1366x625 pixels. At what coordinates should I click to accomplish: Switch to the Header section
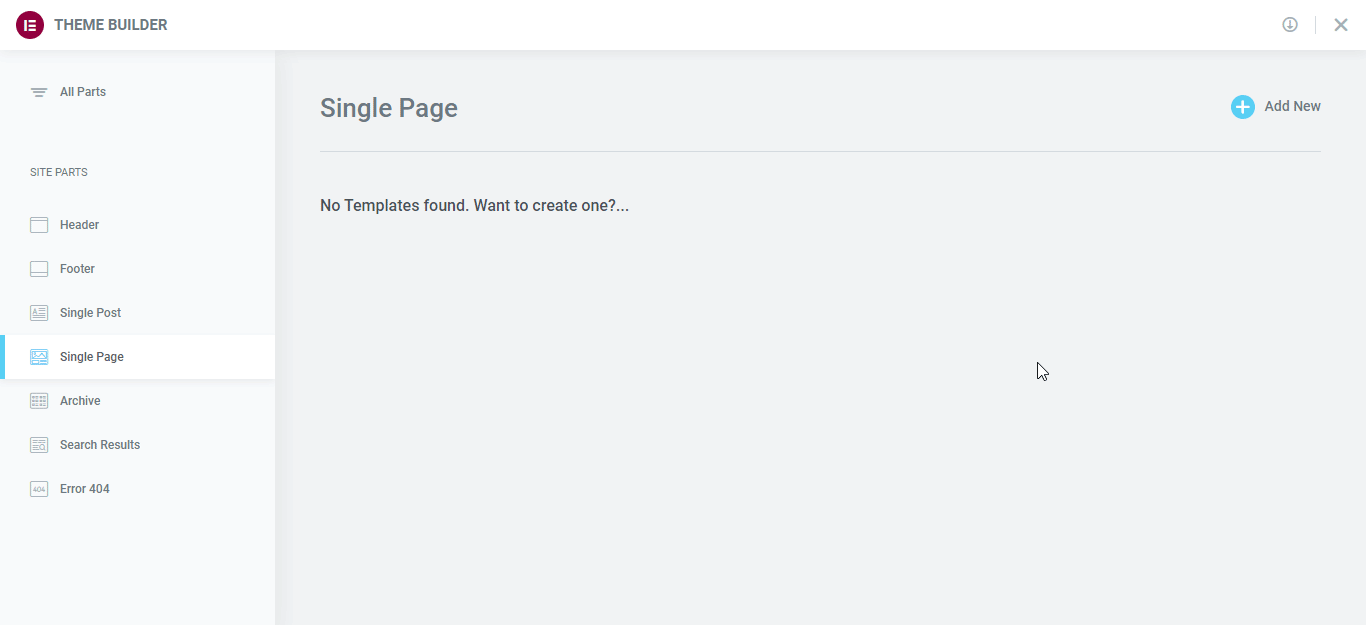pos(78,224)
